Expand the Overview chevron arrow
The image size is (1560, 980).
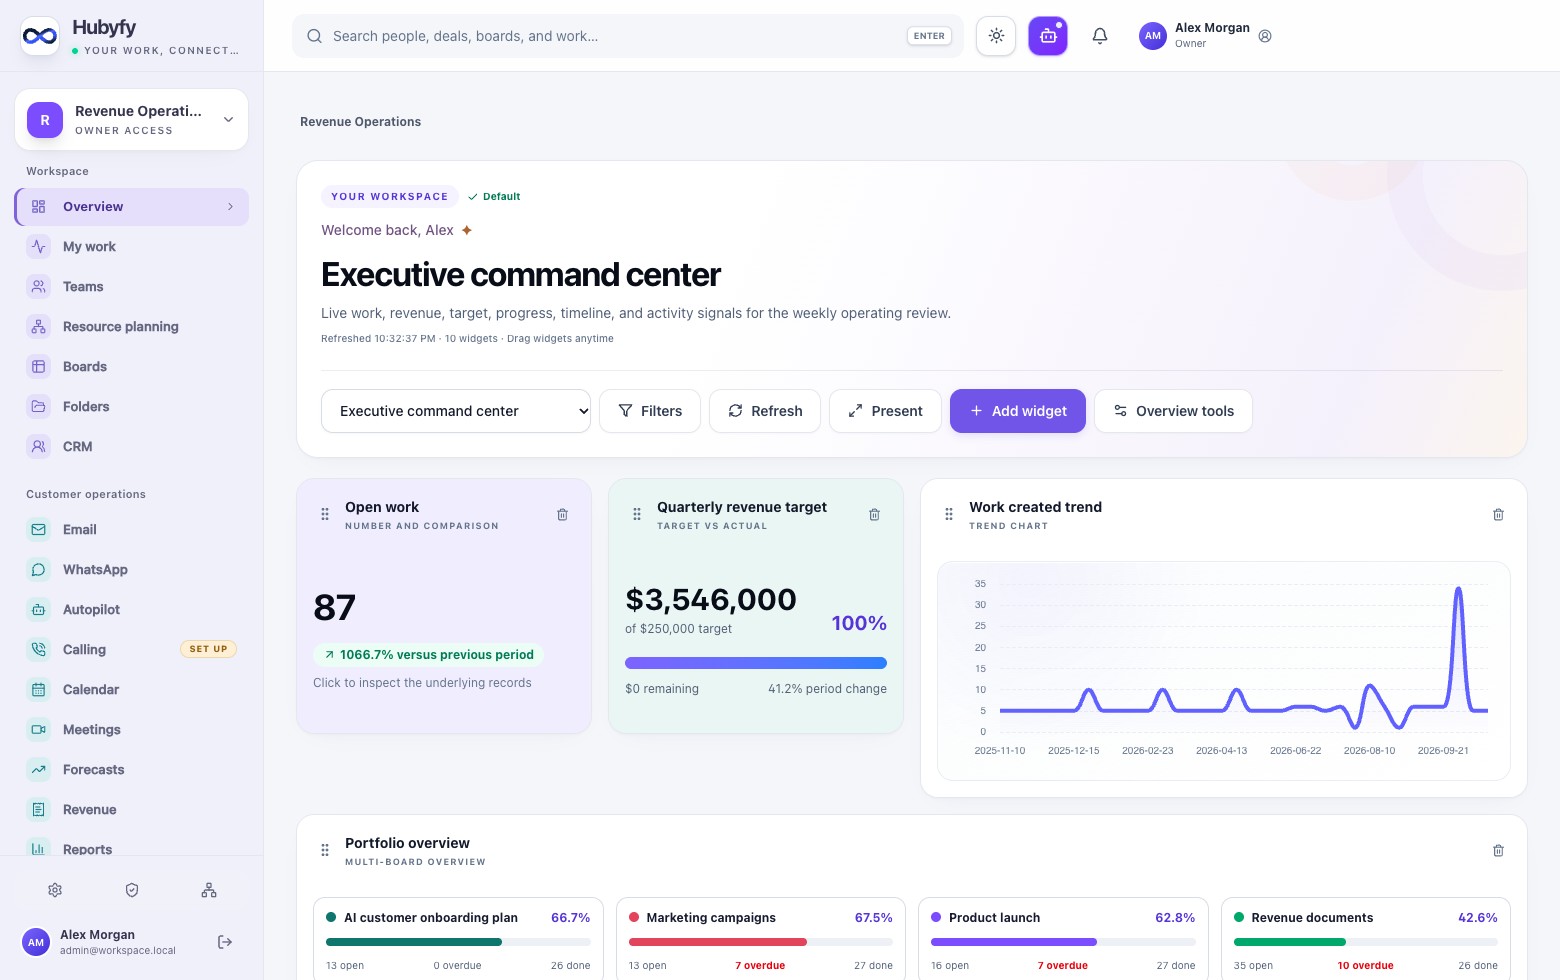point(230,207)
